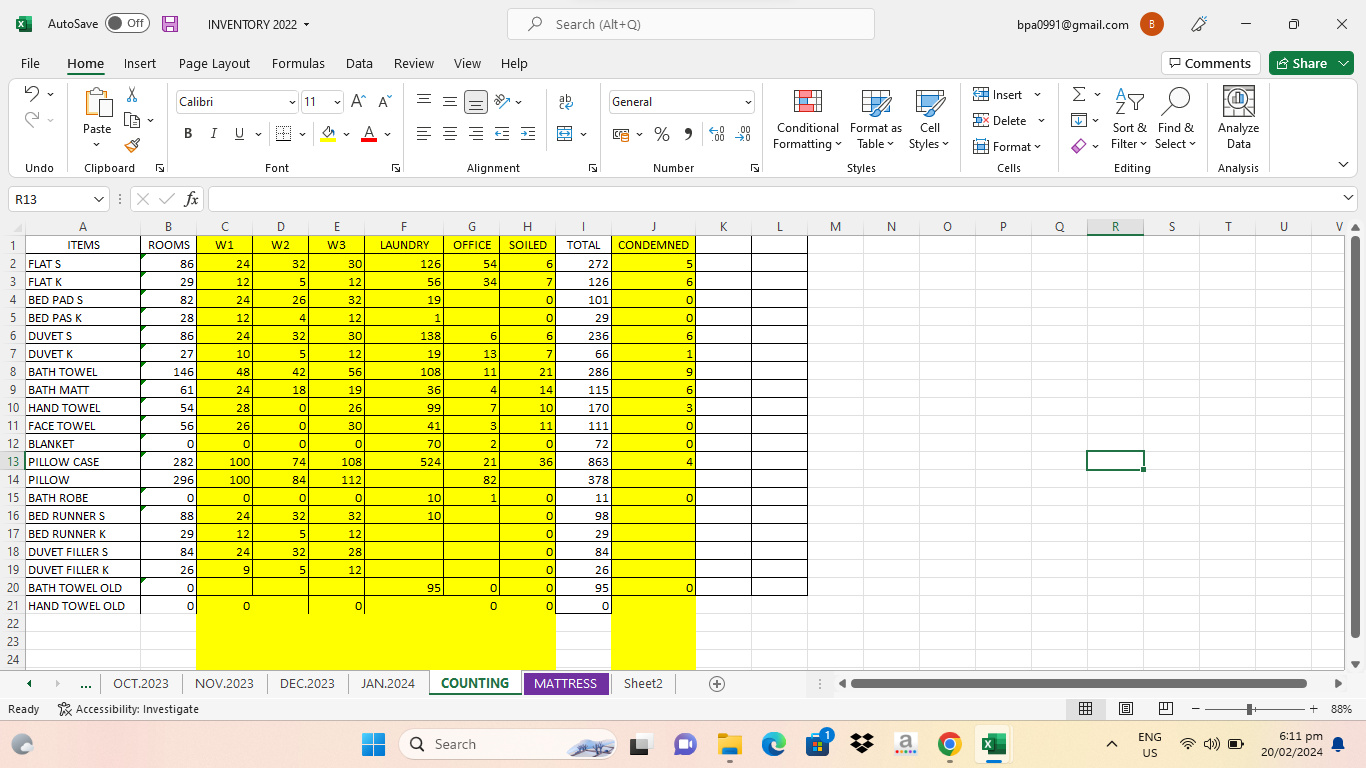Screen dimensions: 1366x768
Task: Apply Comma Style format
Action: click(688, 134)
